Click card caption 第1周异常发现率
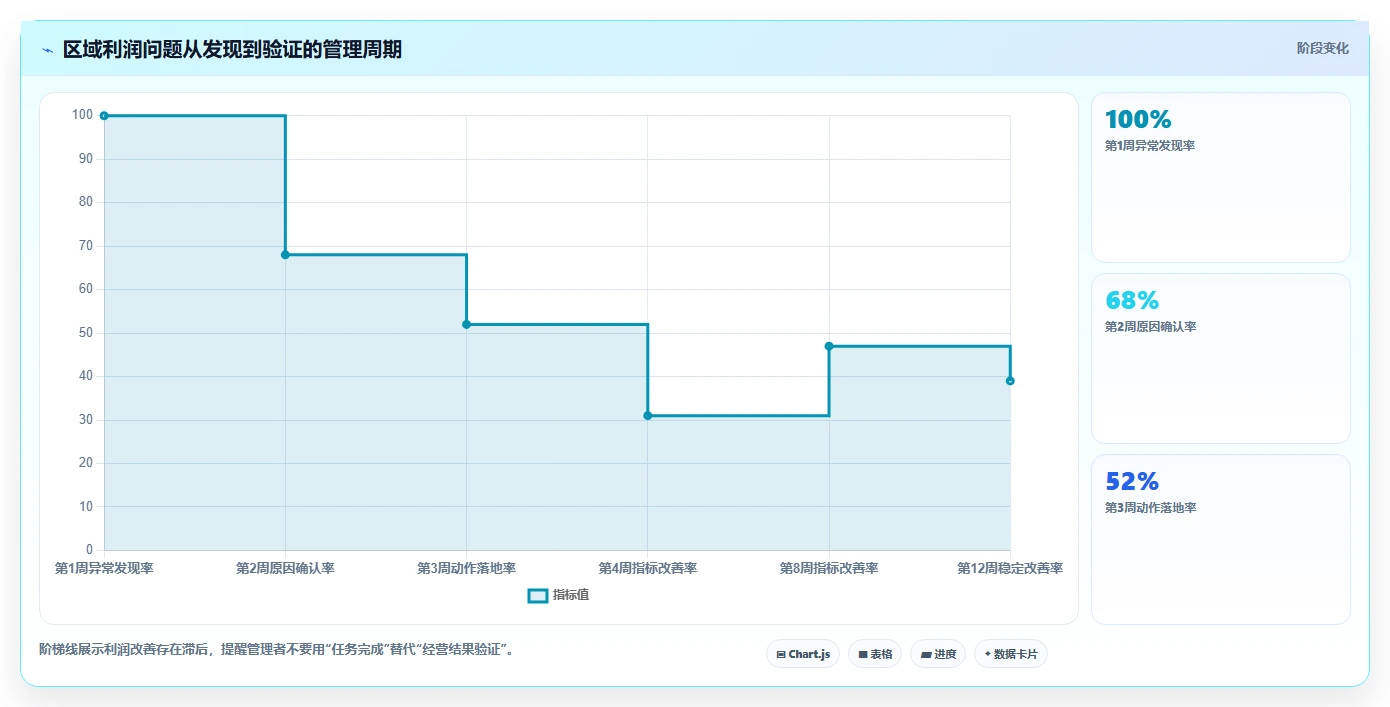This screenshot has height=707, width=1390. click(1150, 146)
